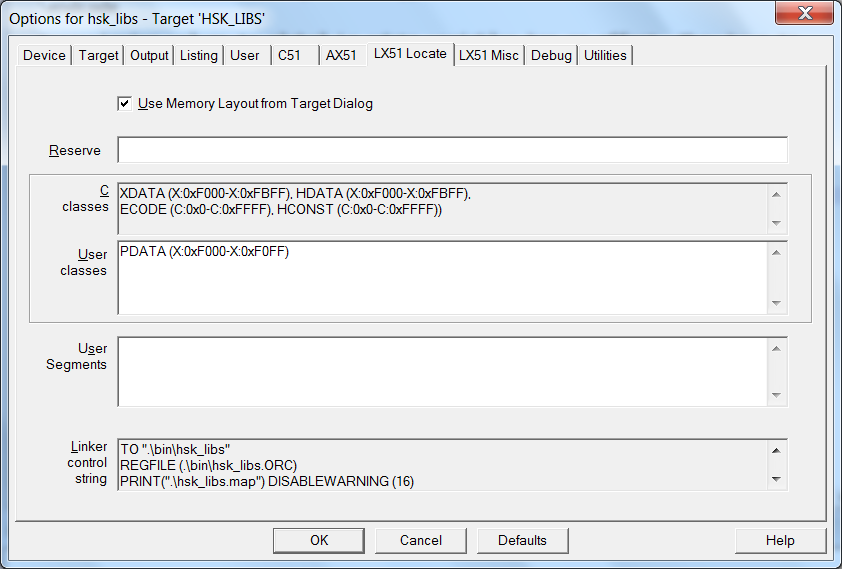Image resolution: width=842 pixels, height=569 pixels.
Task: Click up arrow of Linker control string scrollbar
Action: (x=776, y=450)
